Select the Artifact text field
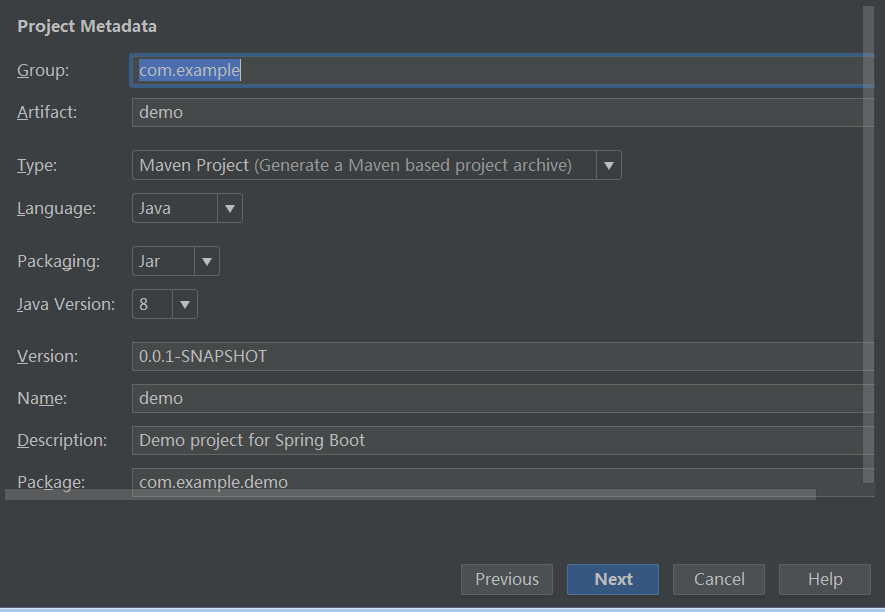 (503, 112)
